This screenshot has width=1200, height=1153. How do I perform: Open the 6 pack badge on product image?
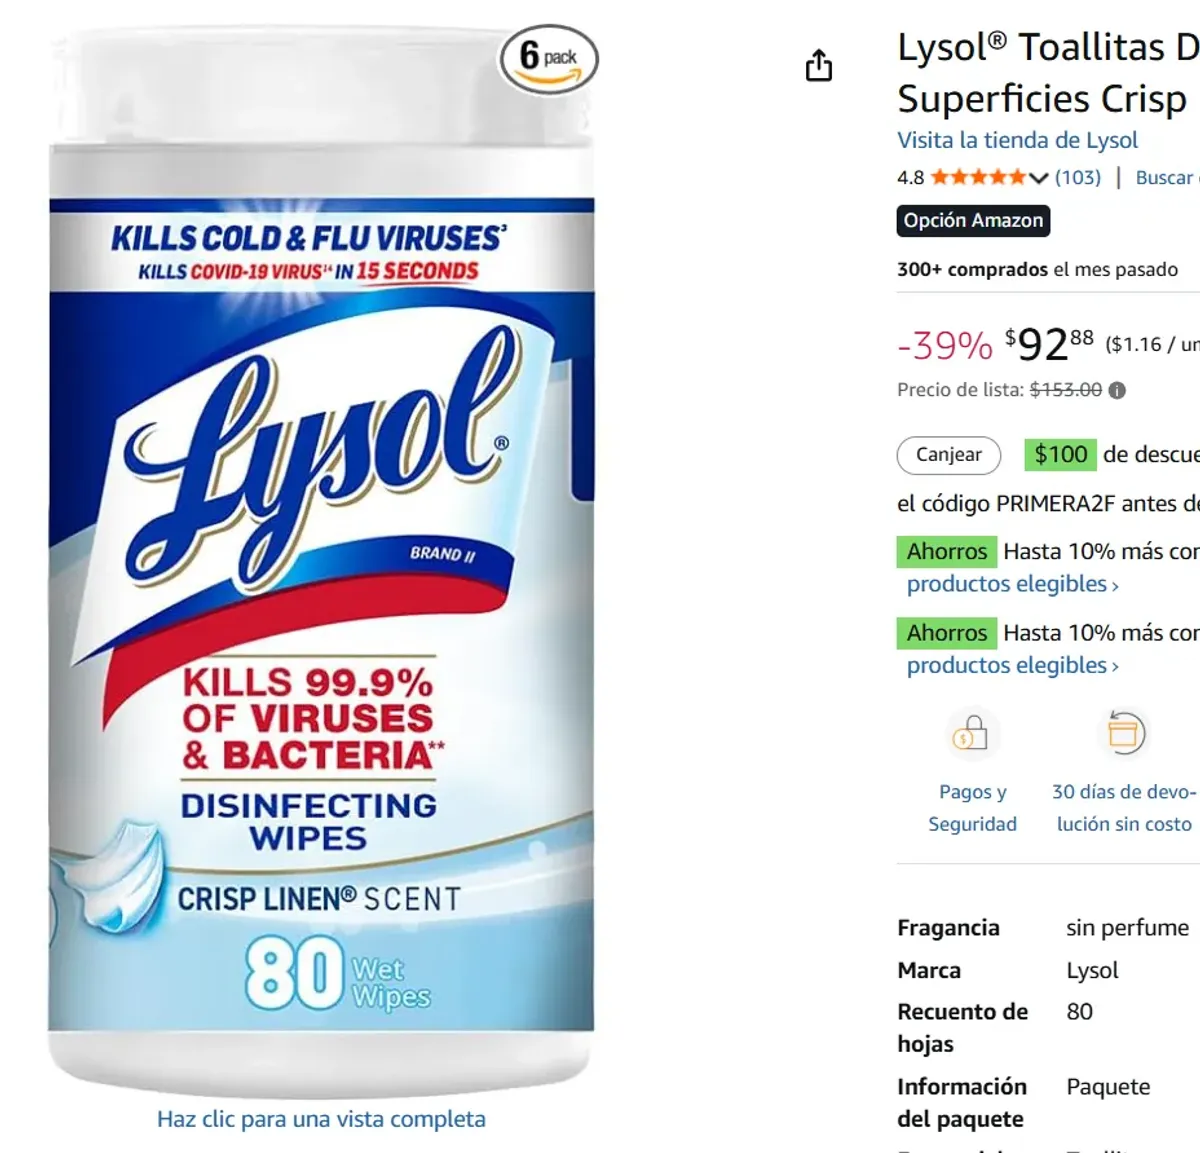point(549,59)
